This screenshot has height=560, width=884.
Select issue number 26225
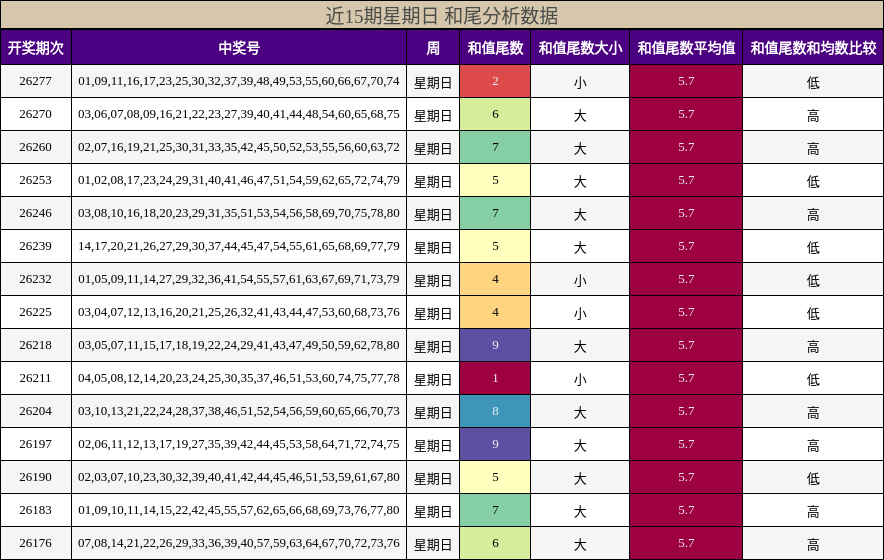pyautogui.click(x=36, y=312)
